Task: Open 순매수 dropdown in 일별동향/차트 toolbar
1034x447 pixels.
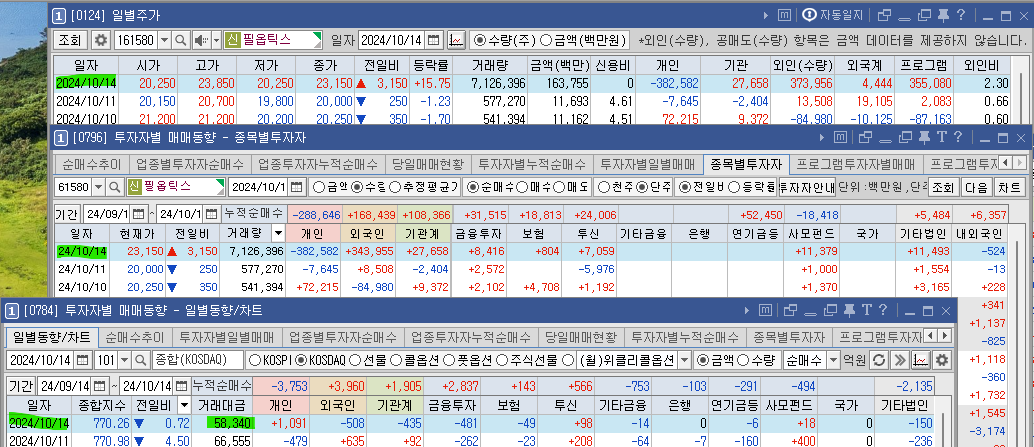Action: point(833,360)
